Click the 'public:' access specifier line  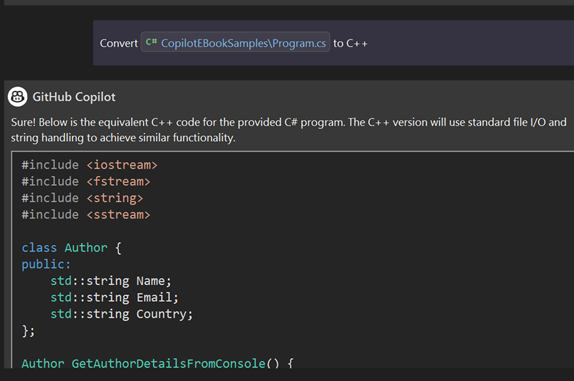46,264
